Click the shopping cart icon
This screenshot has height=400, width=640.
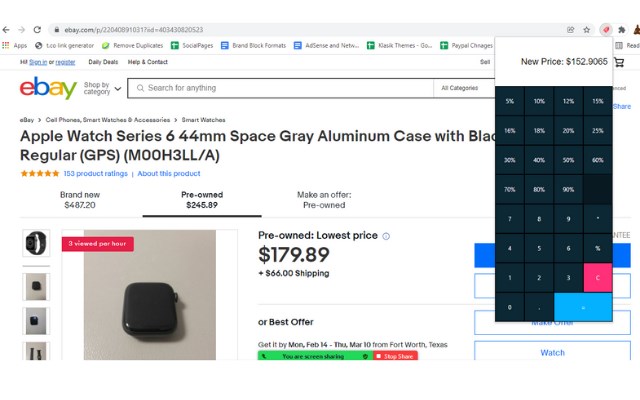[619, 62]
